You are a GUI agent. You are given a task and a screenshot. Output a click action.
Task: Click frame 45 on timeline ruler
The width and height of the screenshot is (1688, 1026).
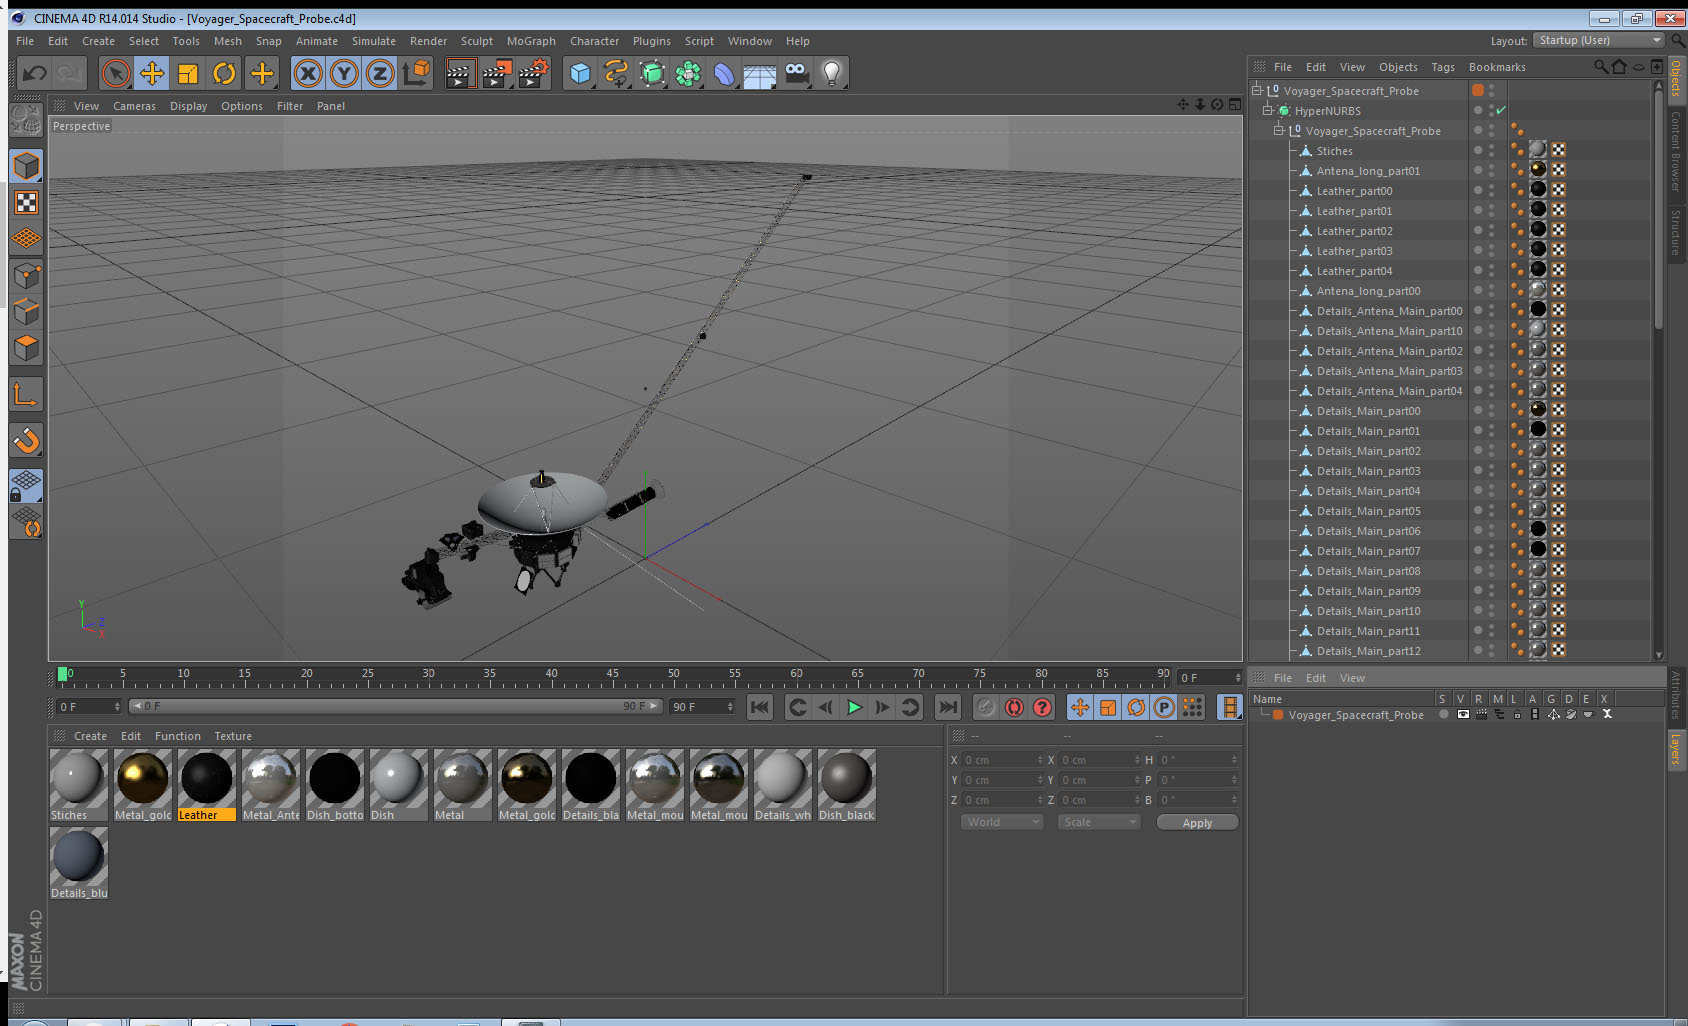point(612,677)
